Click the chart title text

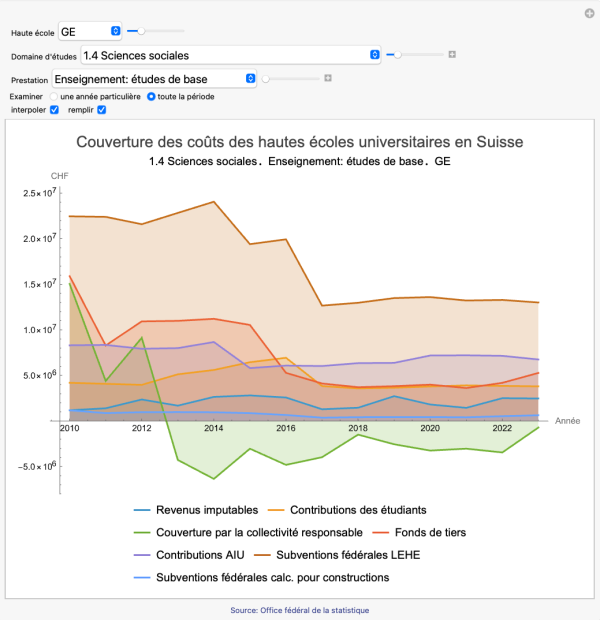tap(299, 142)
